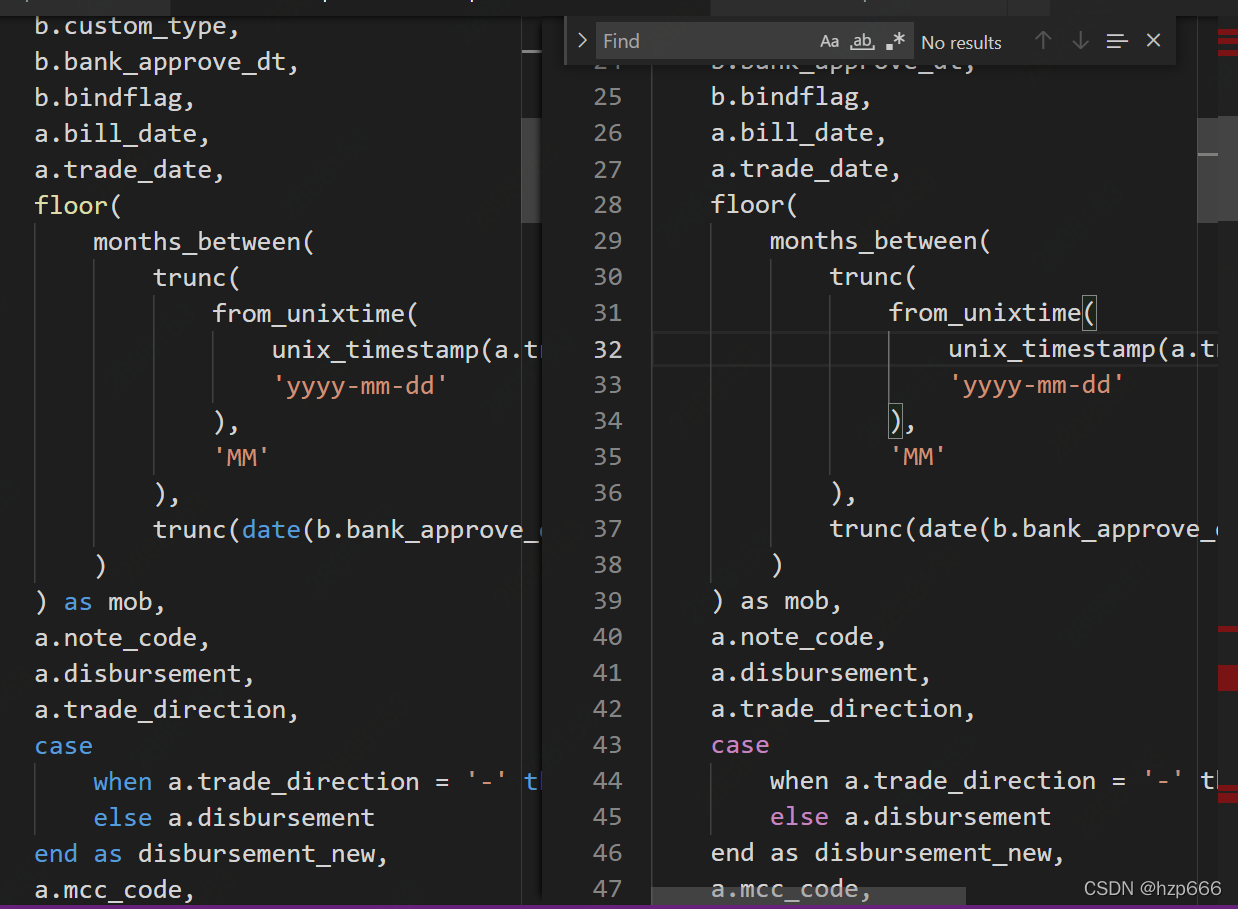This screenshot has height=909, width=1238.
Task: Jump to next match using the down arrow
Action: (x=1079, y=41)
